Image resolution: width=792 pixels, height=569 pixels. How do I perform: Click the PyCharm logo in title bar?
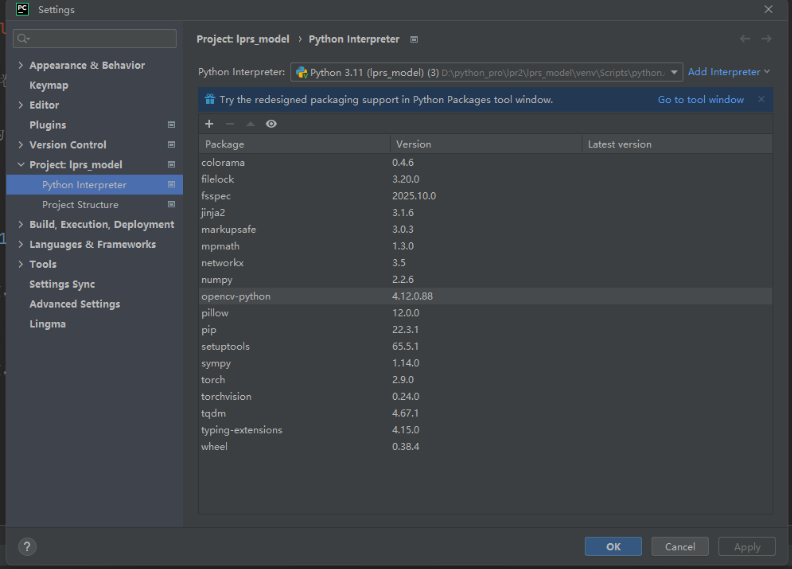click(22, 9)
